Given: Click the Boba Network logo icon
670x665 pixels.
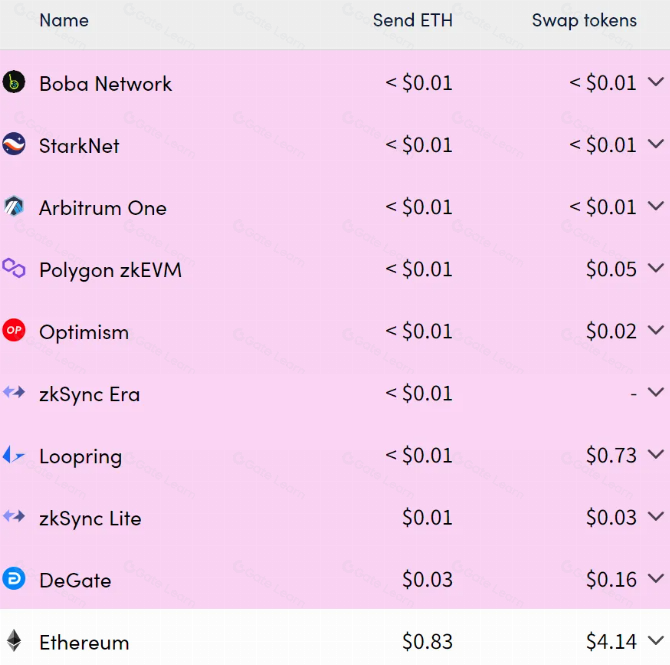Looking at the screenshot, I should click(x=14, y=82).
